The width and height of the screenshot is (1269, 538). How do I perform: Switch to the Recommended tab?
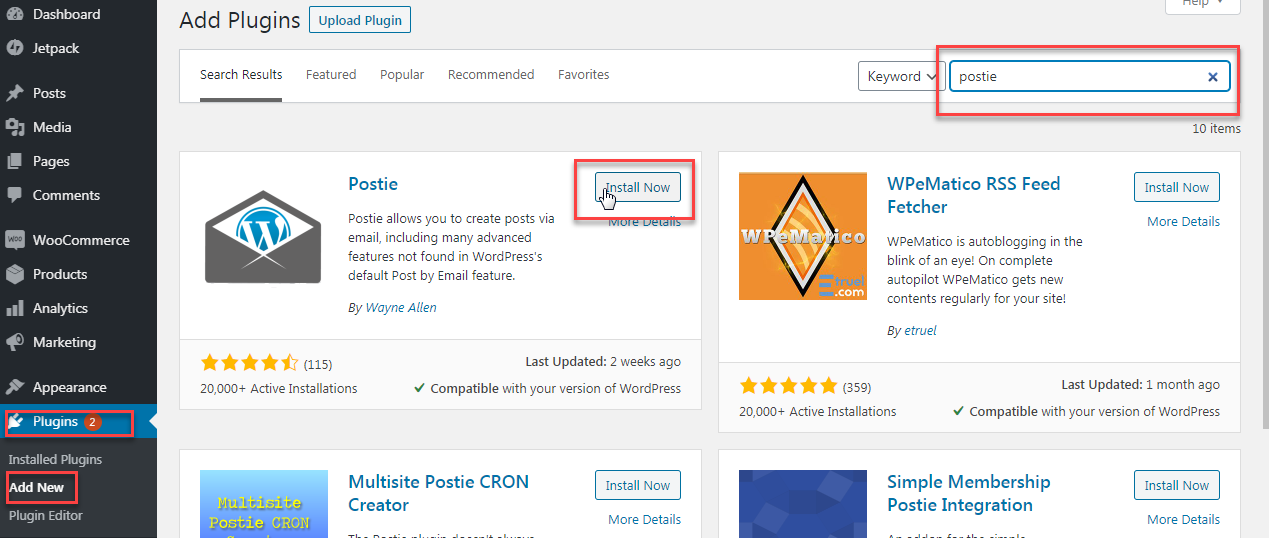(x=491, y=75)
